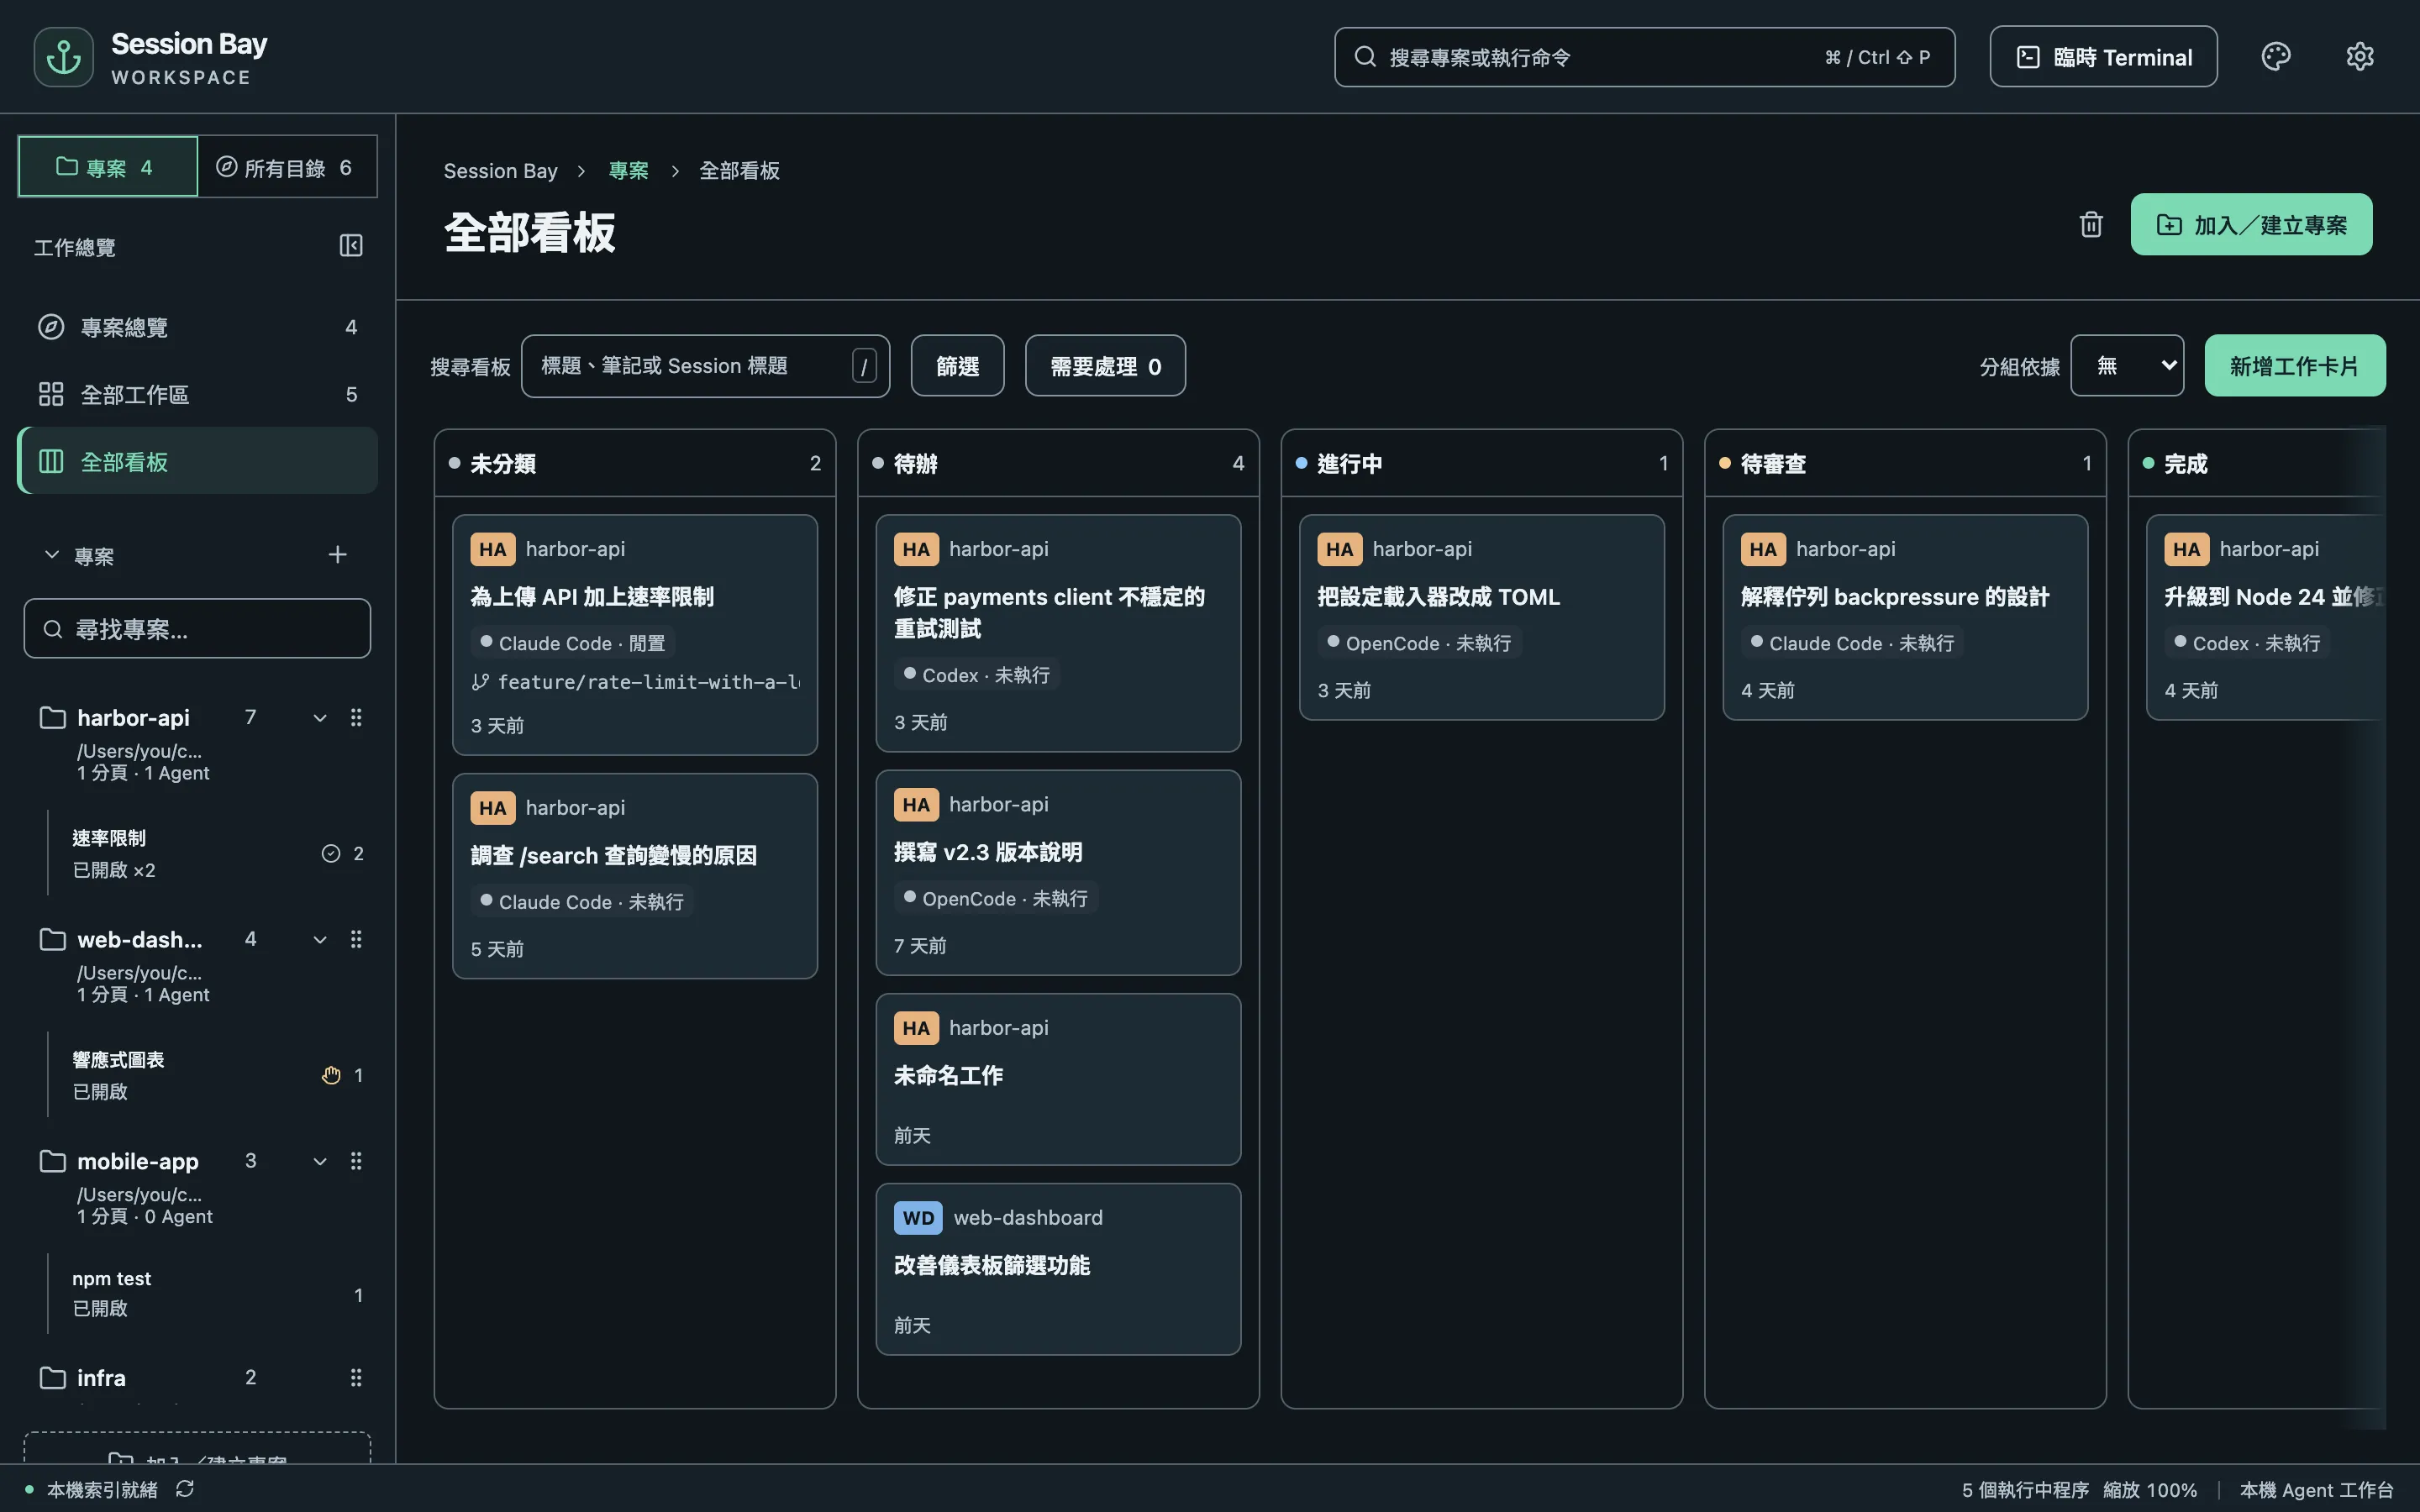Image resolution: width=2420 pixels, height=1512 pixels.
Task: Click the HA badge on 把設定載入器改成 TOML card
Action: pos(1340,549)
